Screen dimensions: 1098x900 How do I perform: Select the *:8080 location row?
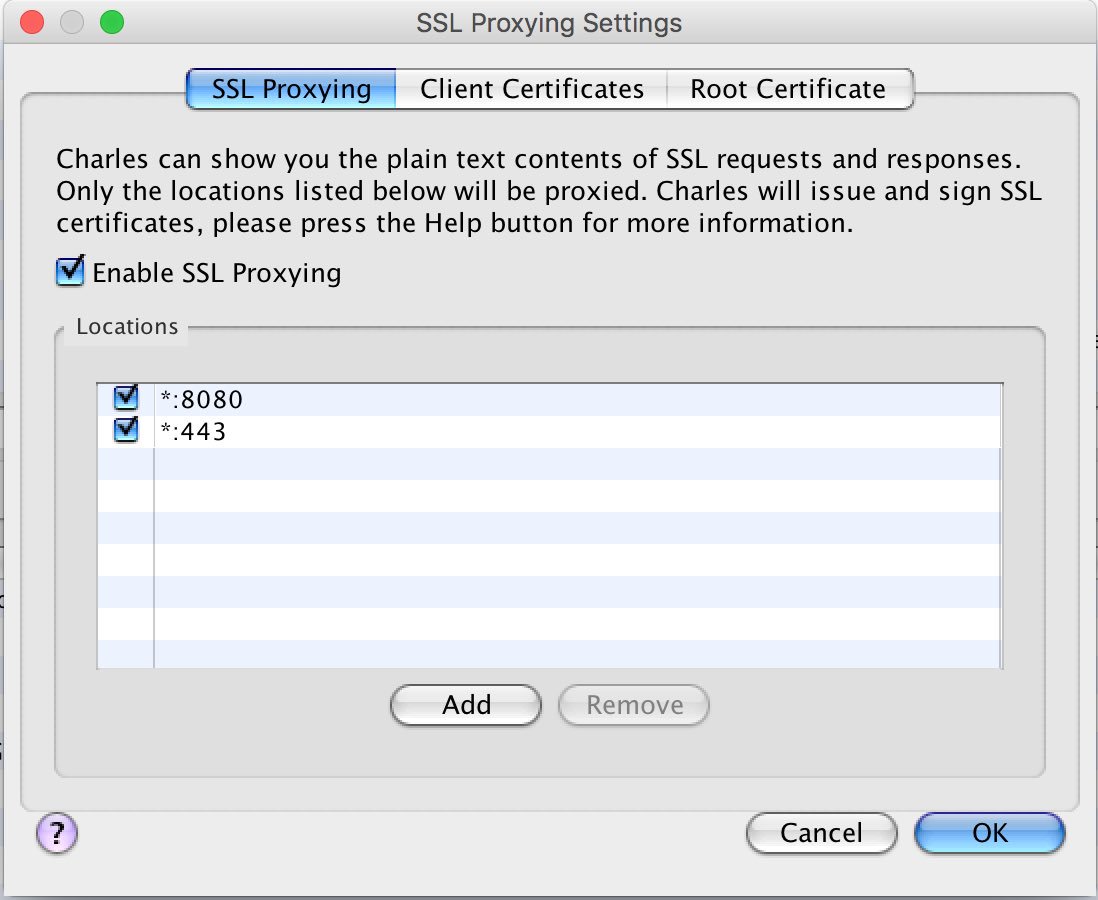click(550, 400)
